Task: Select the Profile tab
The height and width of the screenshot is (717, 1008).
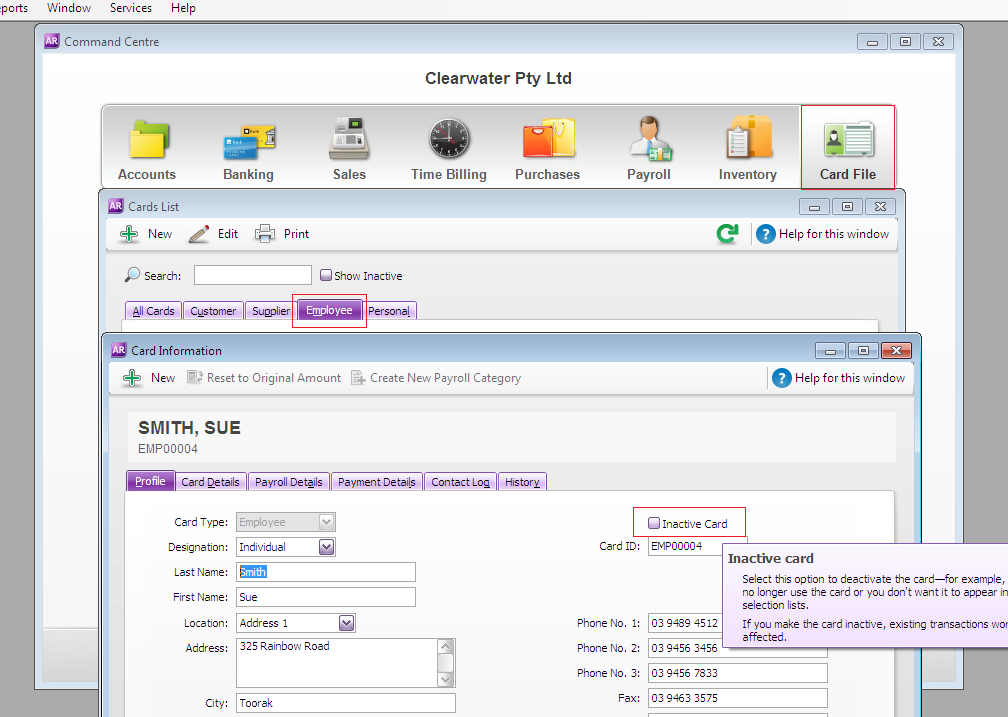Action: click(x=150, y=481)
